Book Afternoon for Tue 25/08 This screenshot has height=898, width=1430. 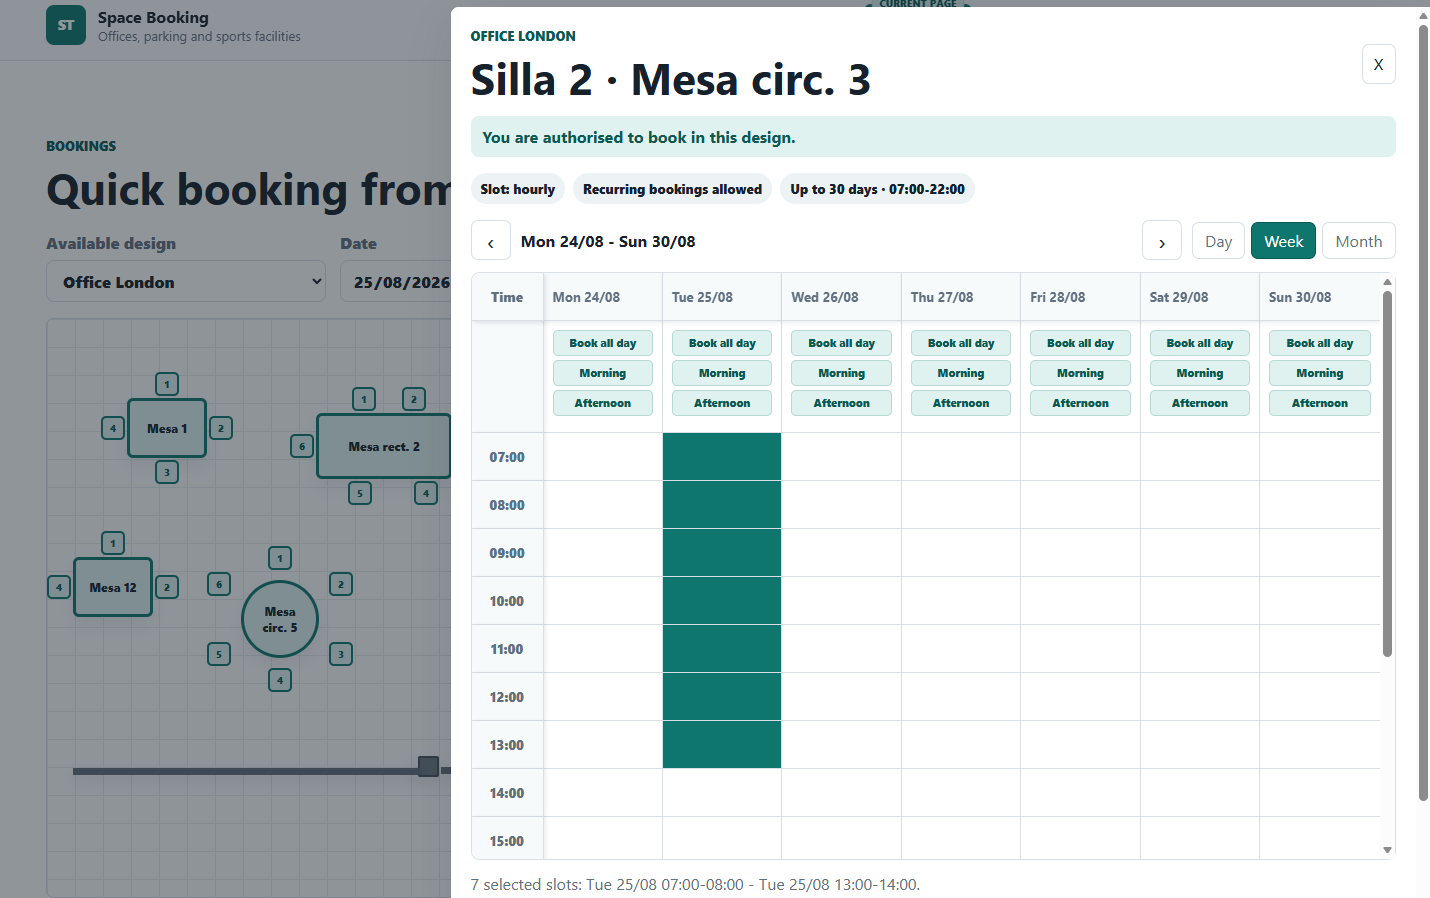point(722,403)
